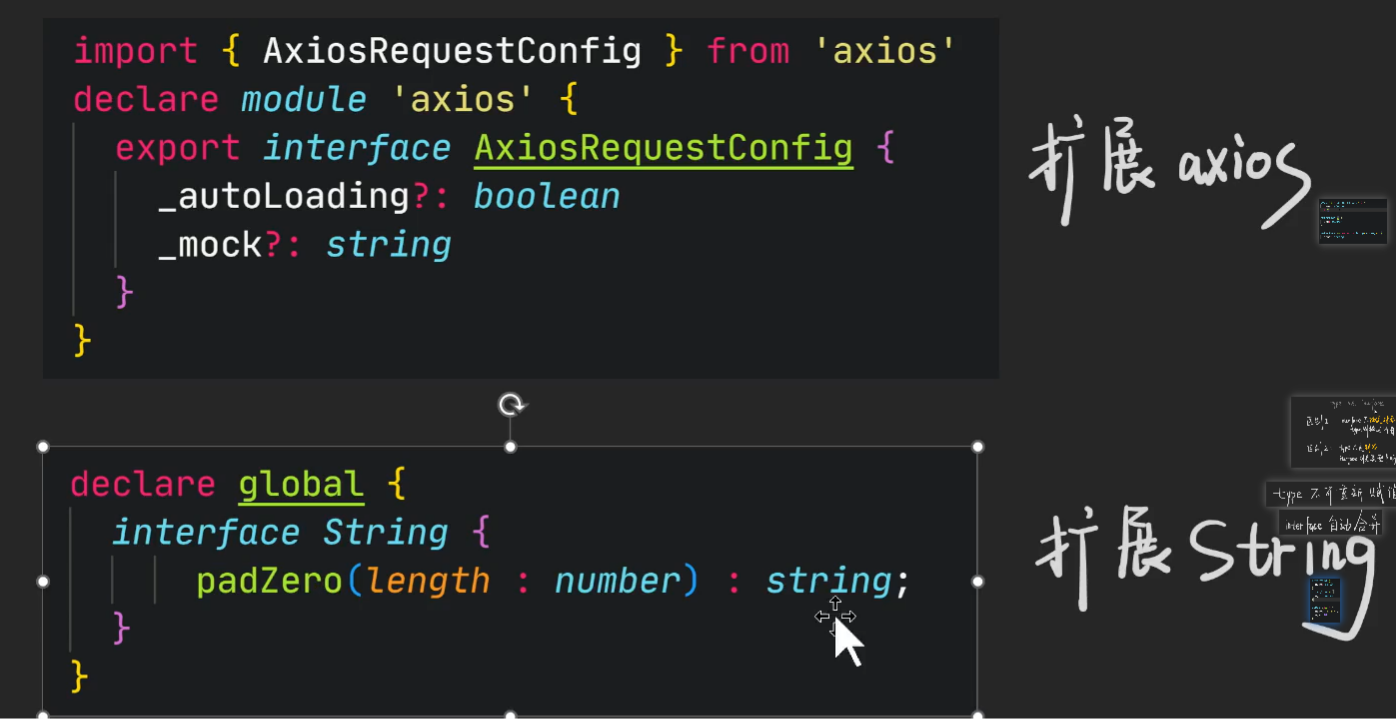Select the small blue-outlined thumbnail below String handwriting
The width and height of the screenshot is (1397, 719).
coord(1325,600)
